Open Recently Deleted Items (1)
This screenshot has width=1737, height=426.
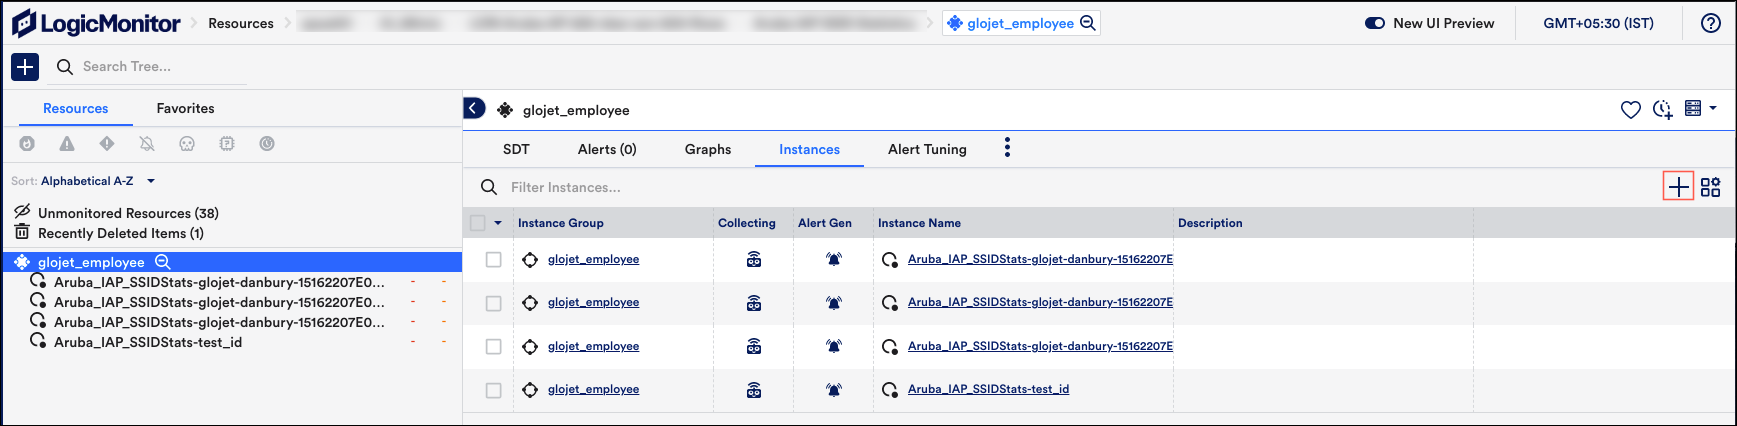click(x=121, y=233)
